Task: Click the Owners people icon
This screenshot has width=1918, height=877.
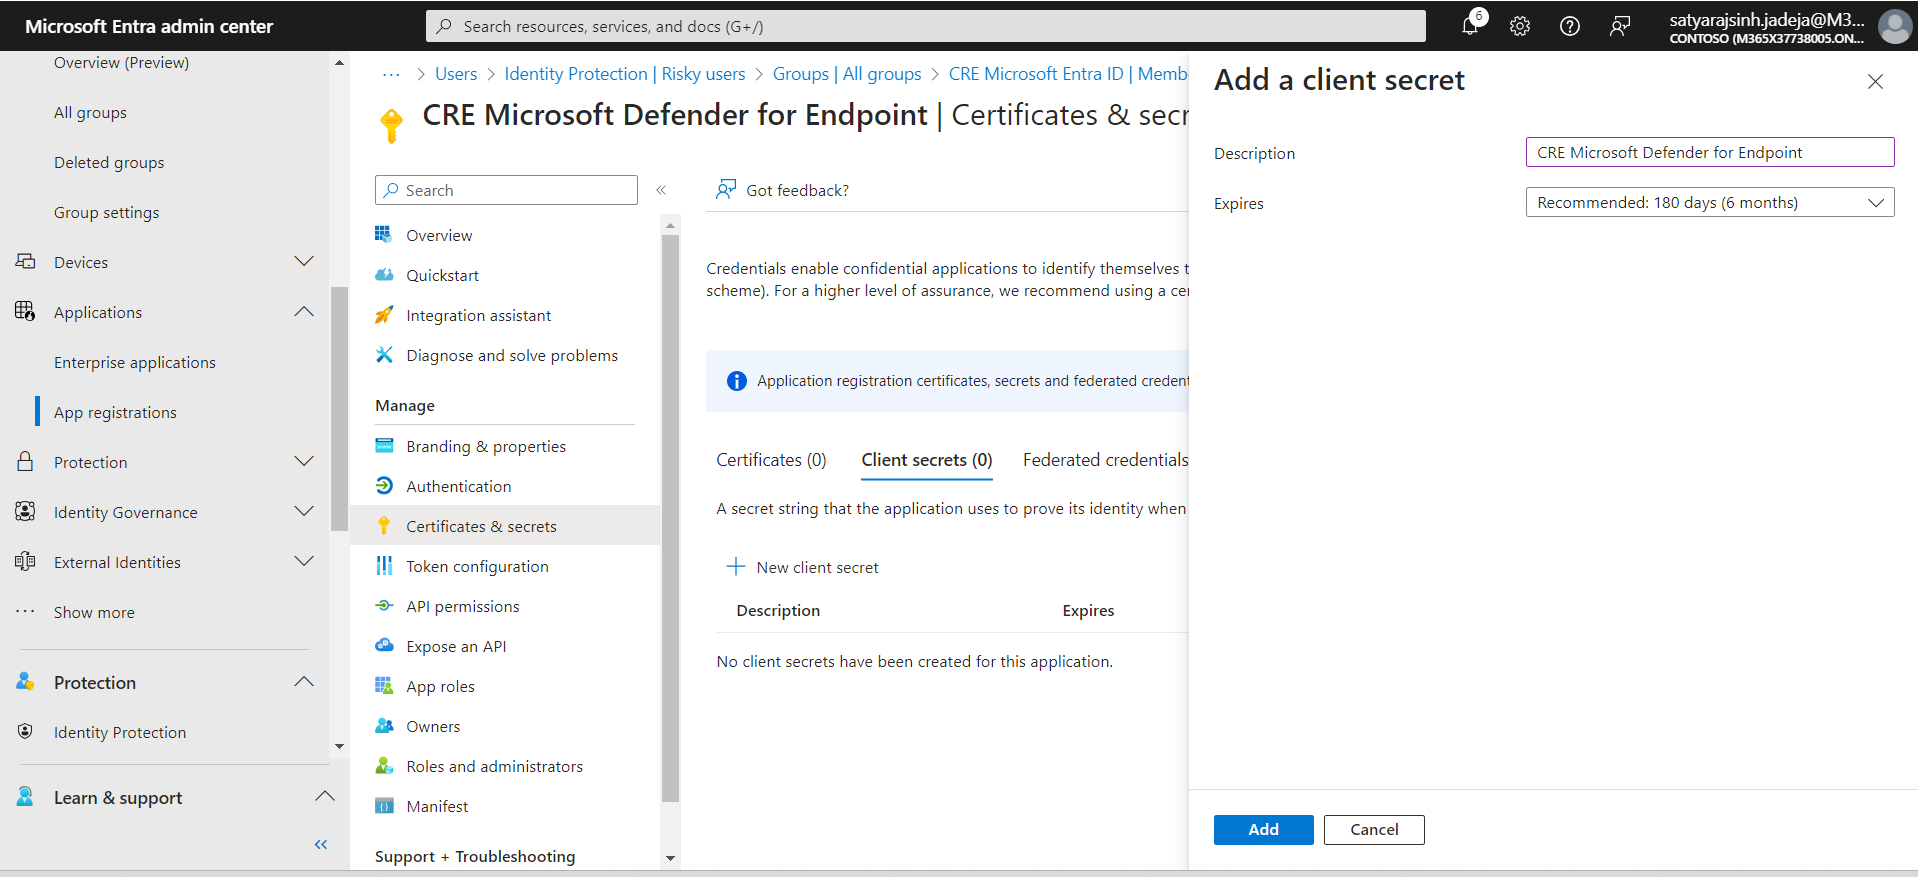Action: [384, 726]
